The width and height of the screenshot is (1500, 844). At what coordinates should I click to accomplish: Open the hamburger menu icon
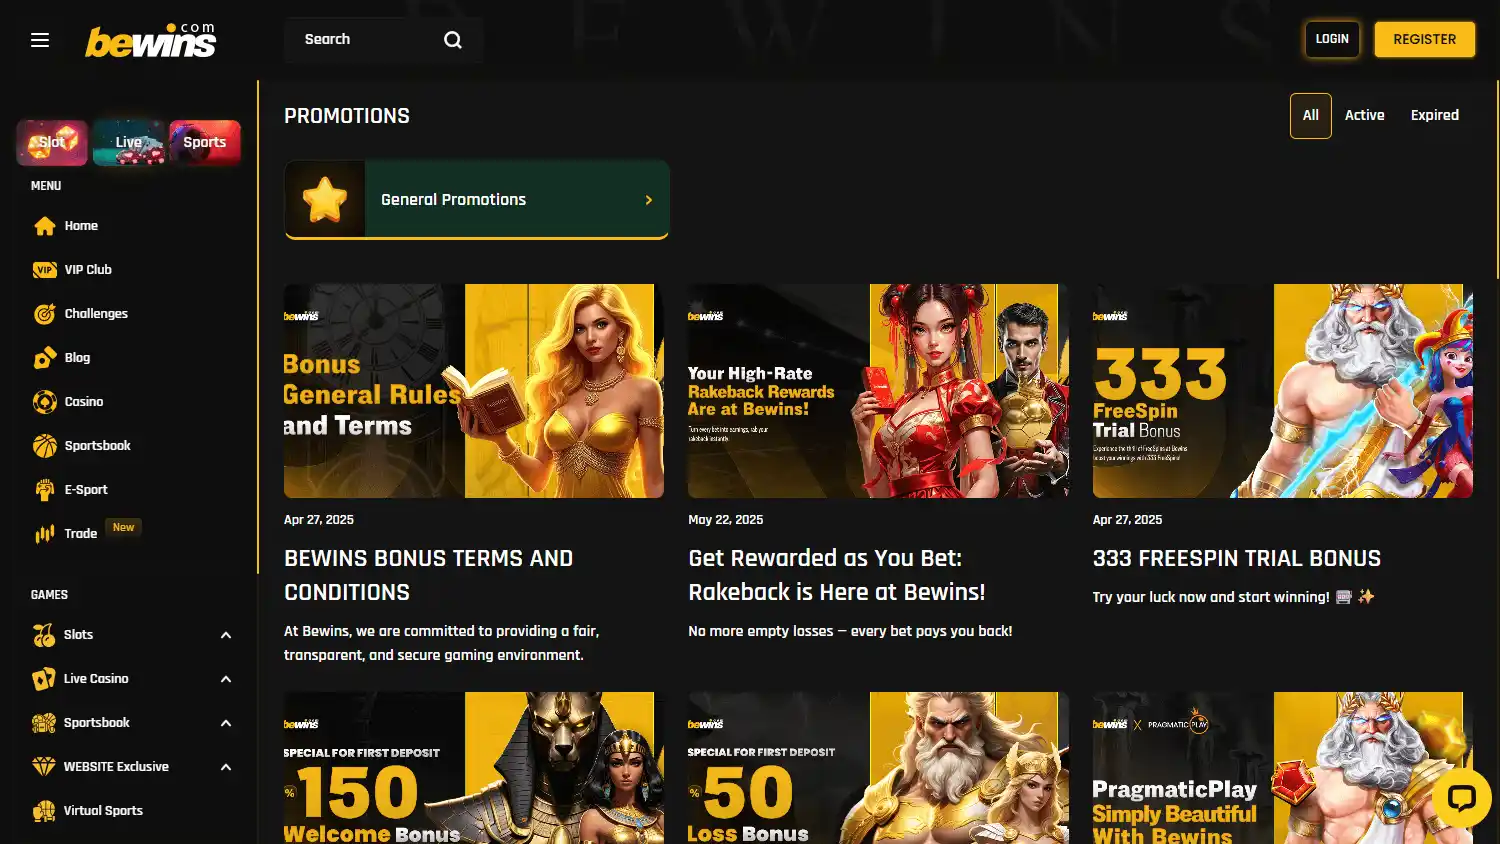[x=40, y=40]
